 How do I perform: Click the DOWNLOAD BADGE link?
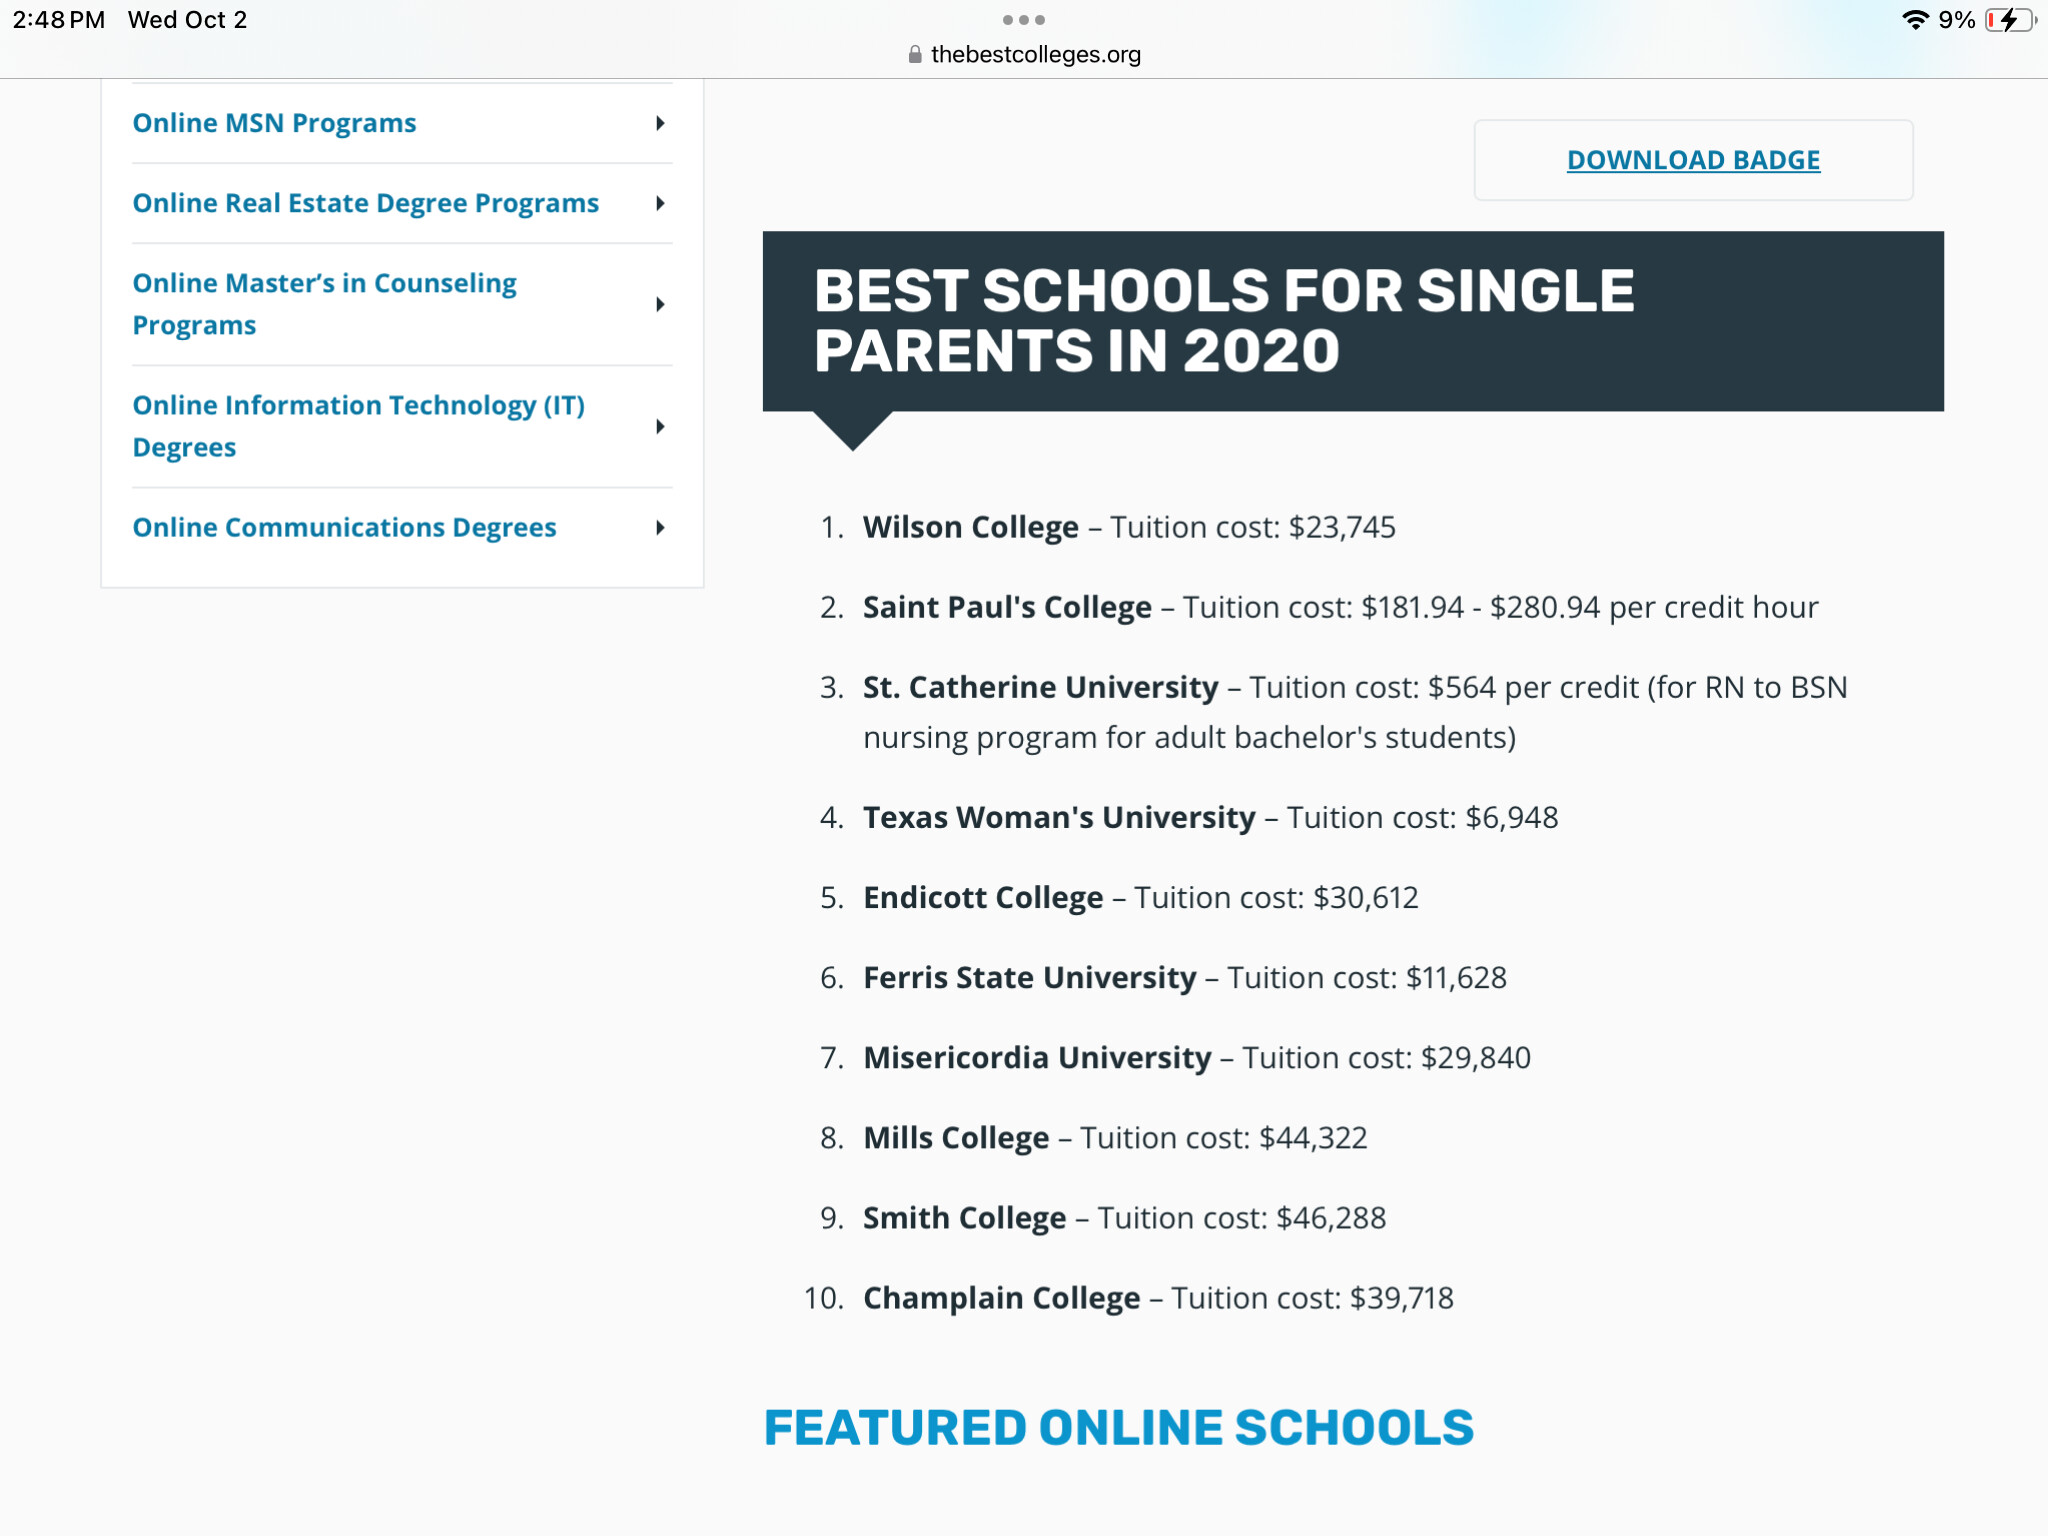coord(1693,160)
